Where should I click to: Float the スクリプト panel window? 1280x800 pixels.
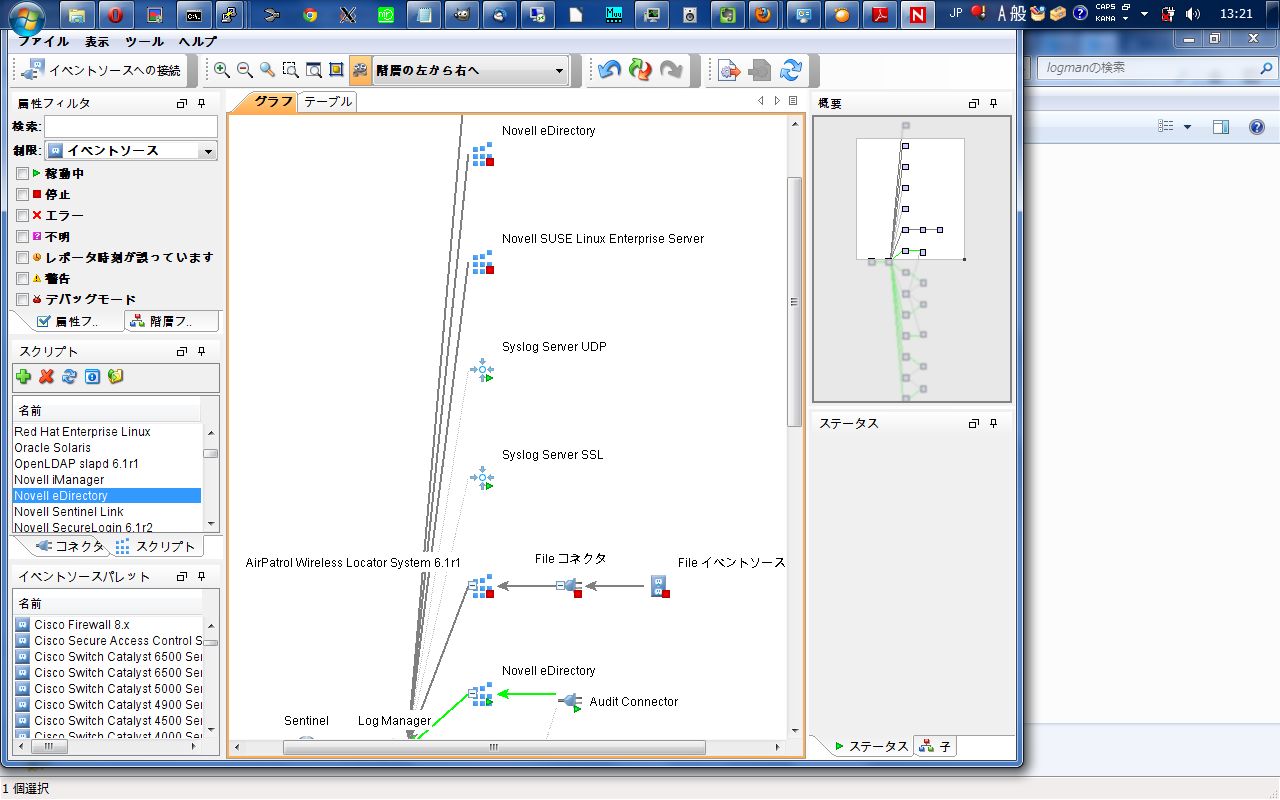click(x=182, y=352)
